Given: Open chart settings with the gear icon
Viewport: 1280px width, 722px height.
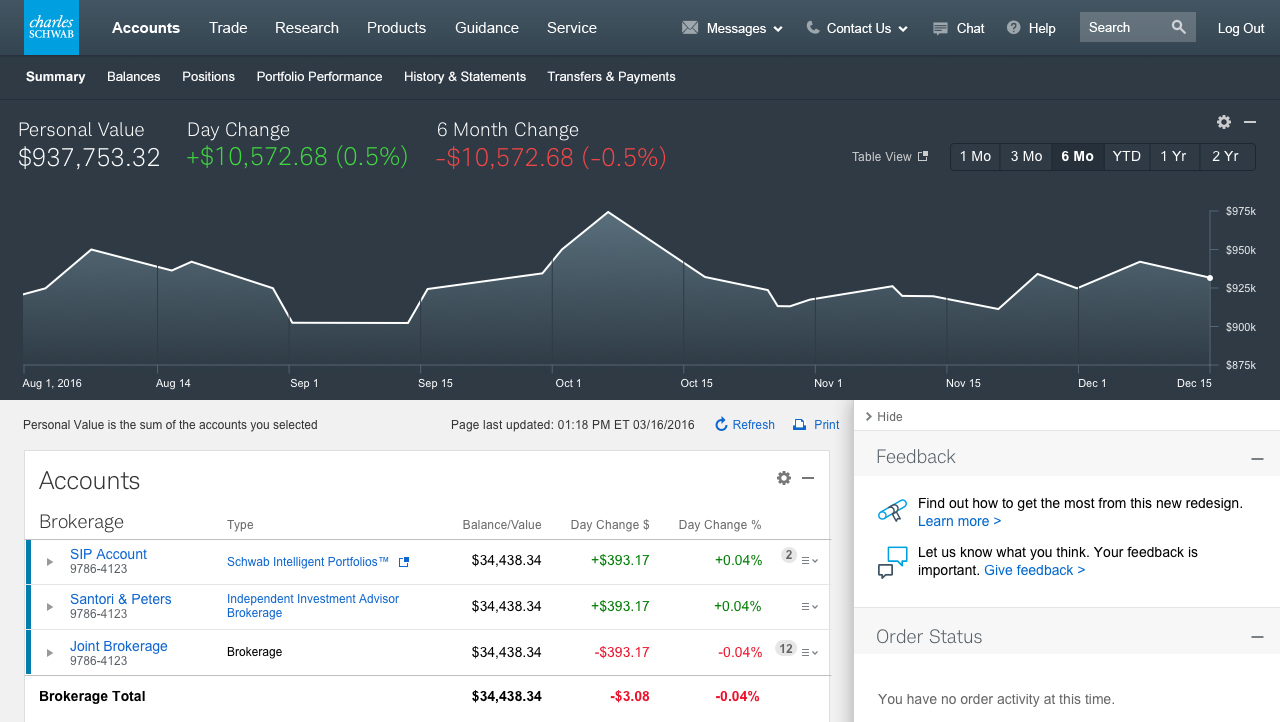Looking at the screenshot, I should [x=1223, y=122].
